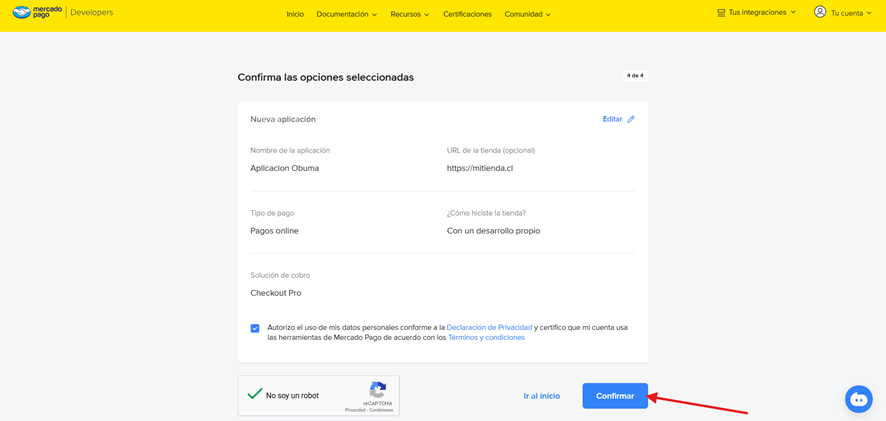Click the Tus integraciones store icon
Image resolution: width=886 pixels, height=421 pixels.
pyautogui.click(x=721, y=13)
